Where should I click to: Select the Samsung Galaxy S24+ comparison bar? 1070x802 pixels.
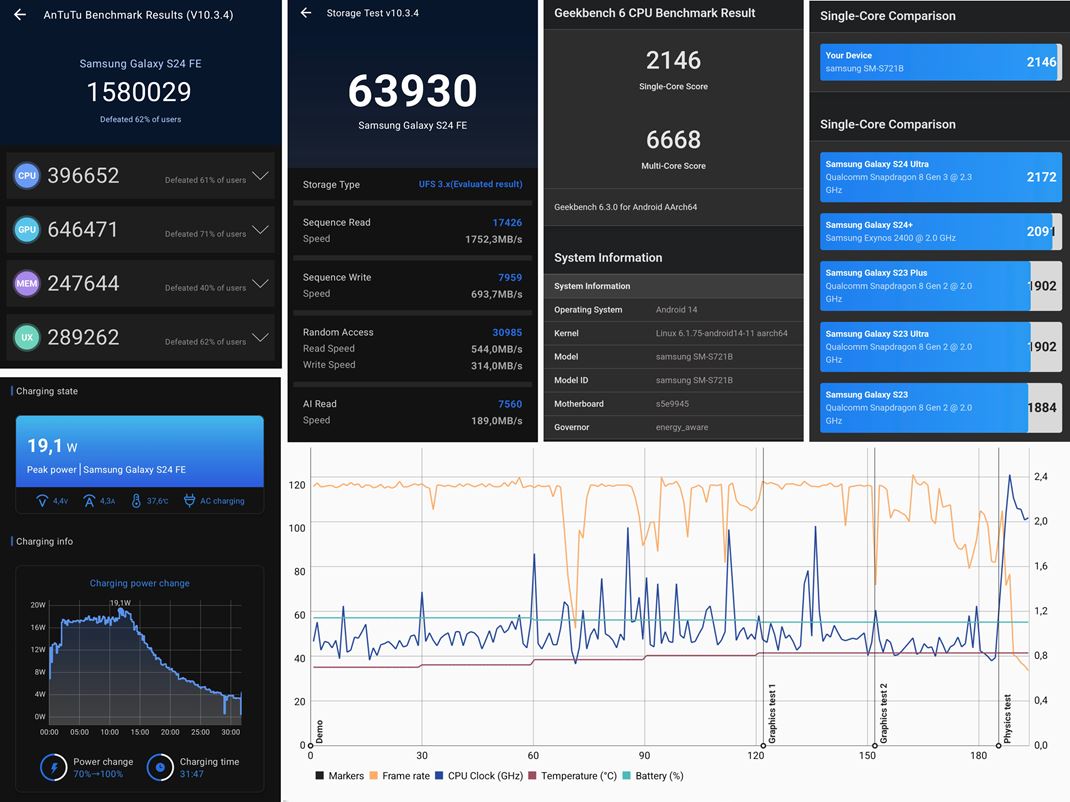(940, 231)
